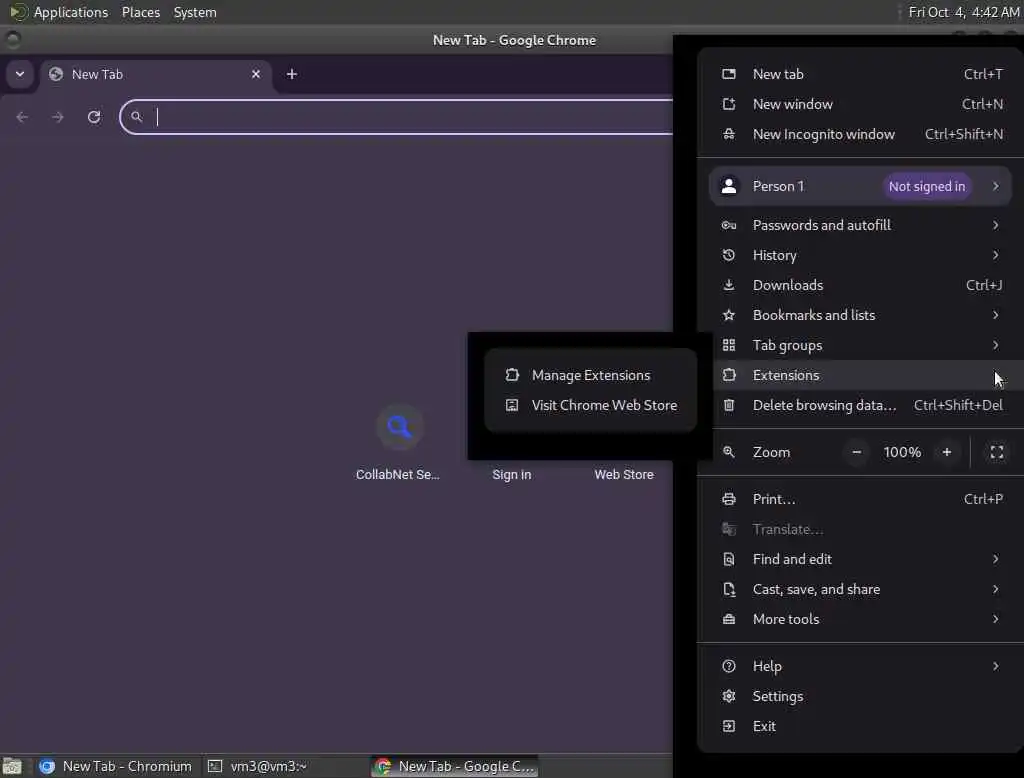Click the Chrome Web Store icon in submenu
This screenshot has height=778, width=1024.
pos(512,406)
